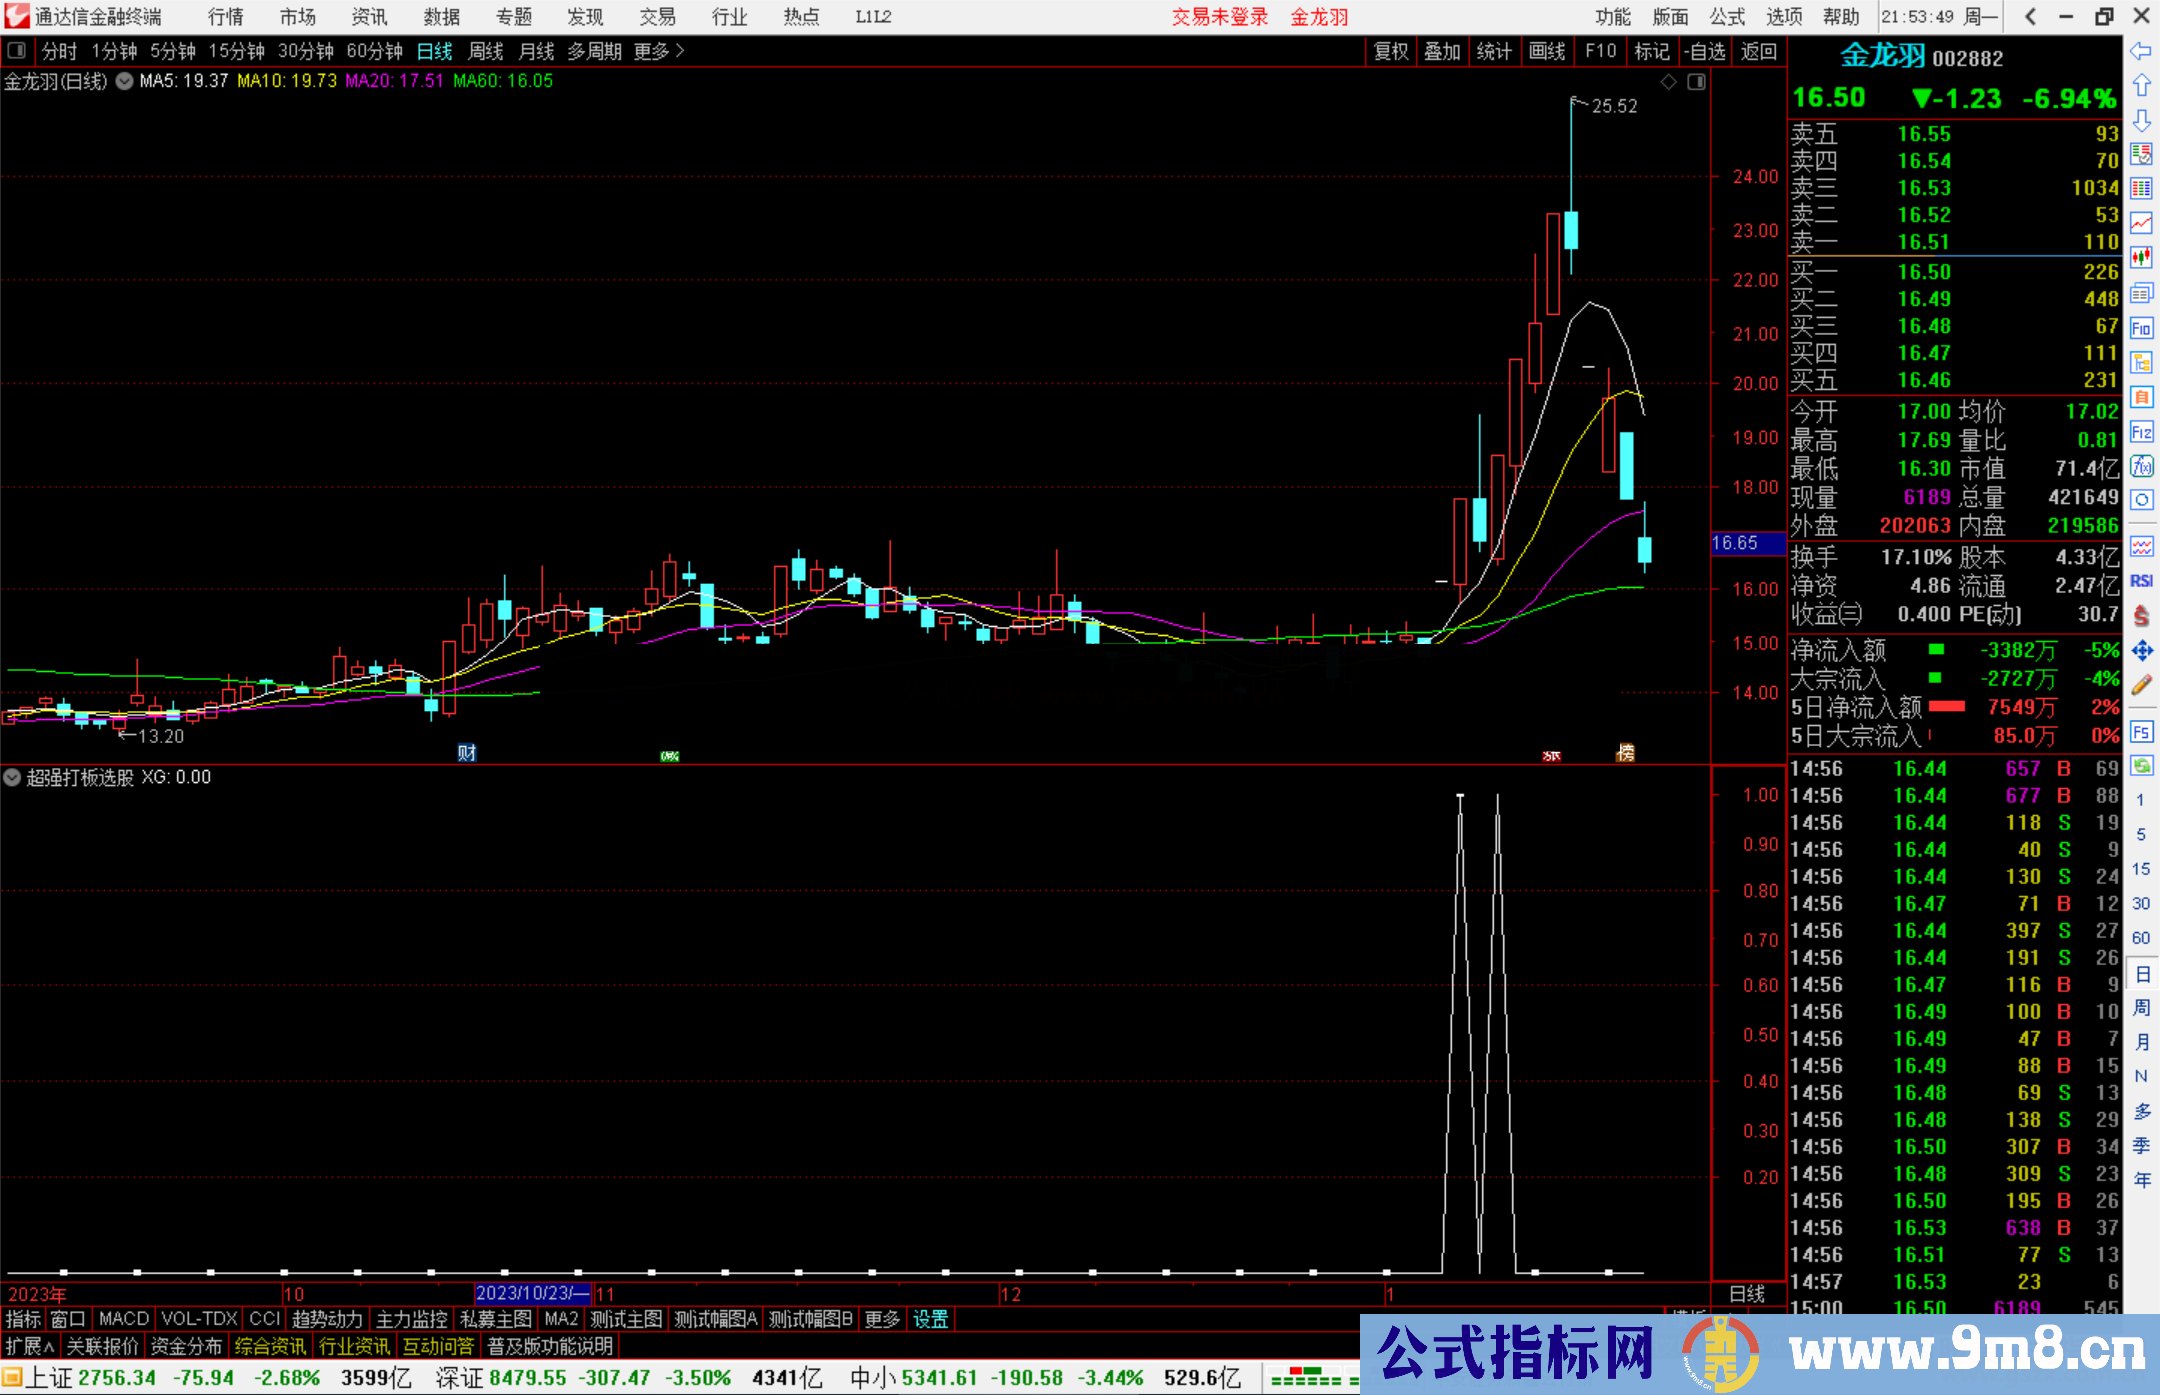Open the f(x) formula sidebar icon
This screenshot has width=2160, height=1395.
(x=2141, y=466)
